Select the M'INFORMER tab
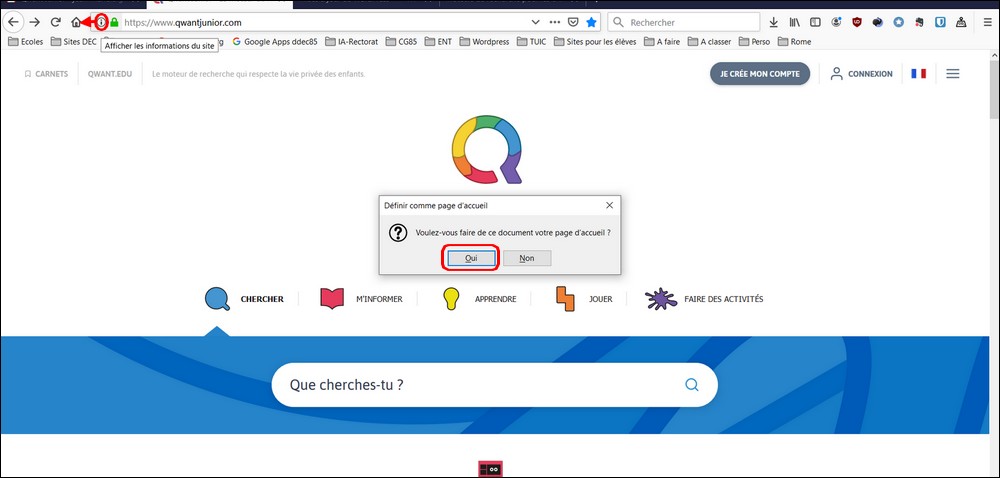The height and width of the screenshot is (478, 1000). point(361,299)
